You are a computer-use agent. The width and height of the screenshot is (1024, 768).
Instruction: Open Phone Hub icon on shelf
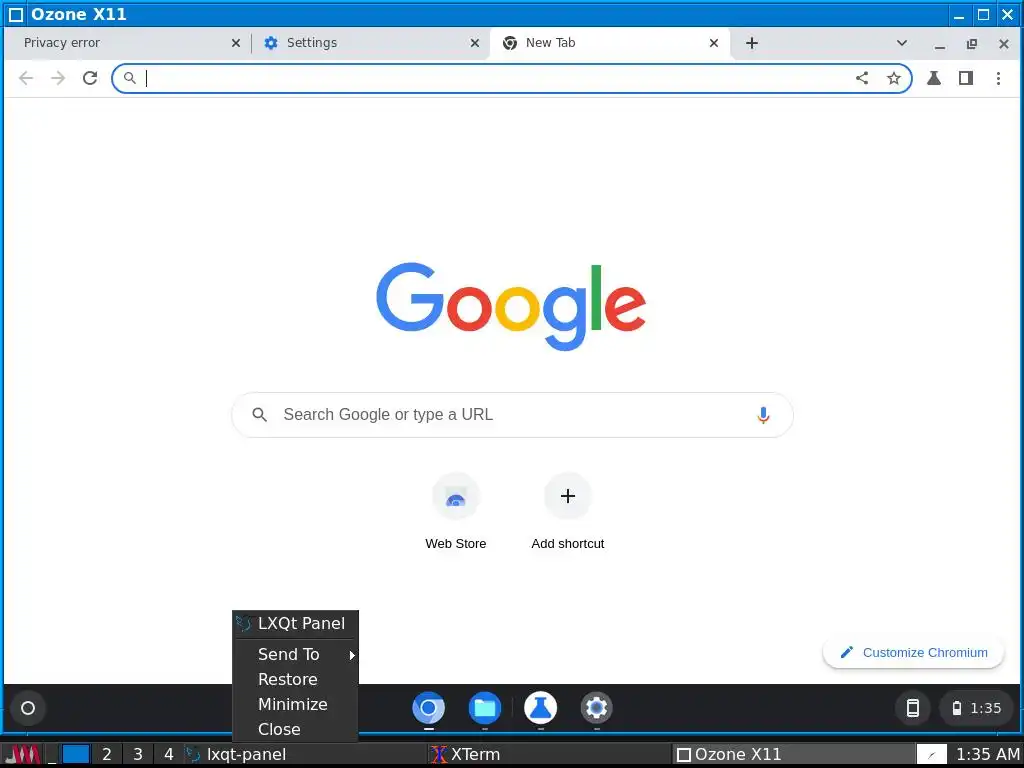(x=913, y=708)
